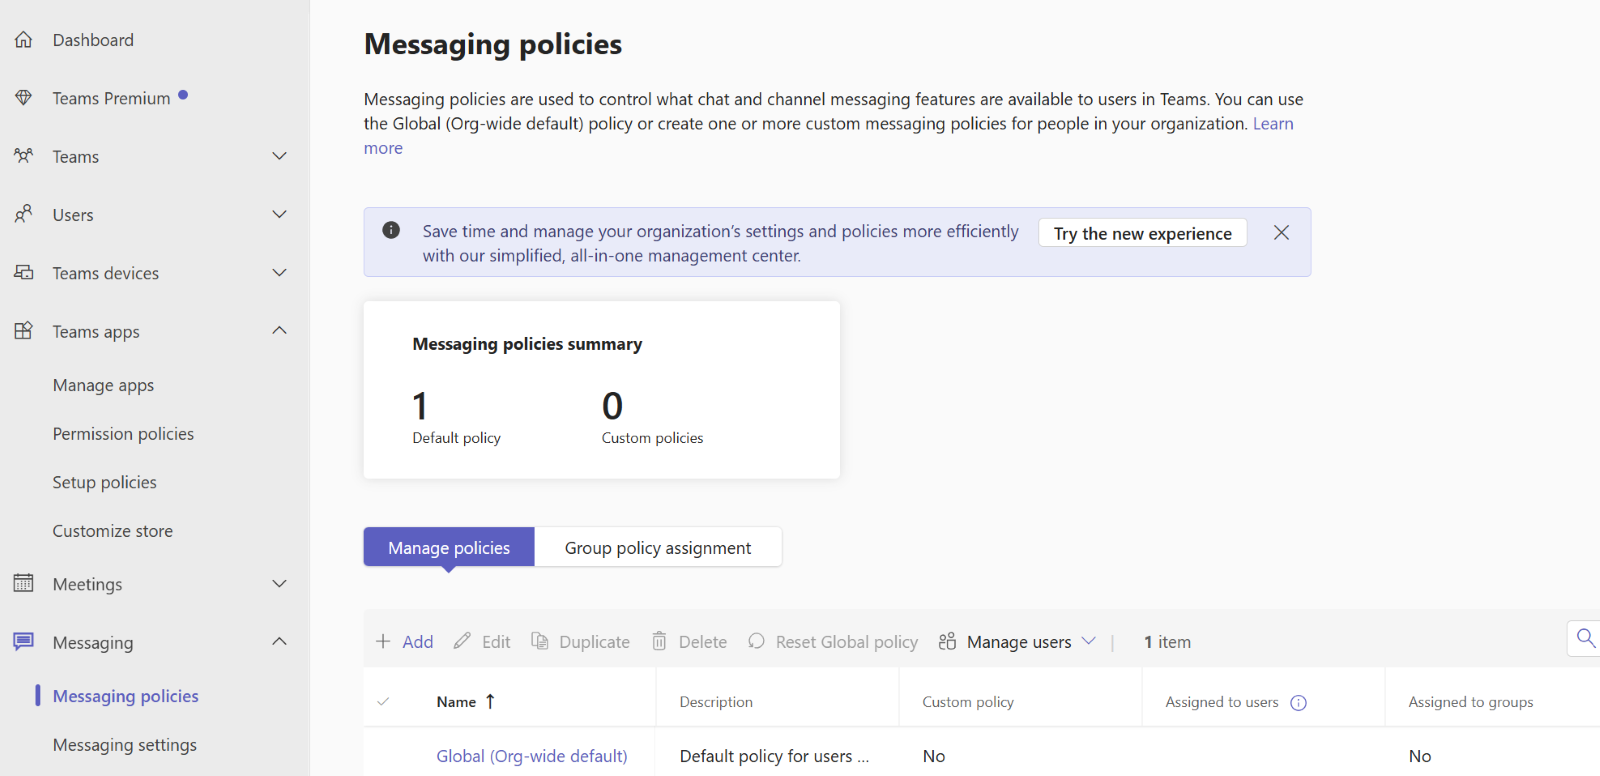
Task: Click the 'Default policy' summary count
Action: tap(420, 406)
